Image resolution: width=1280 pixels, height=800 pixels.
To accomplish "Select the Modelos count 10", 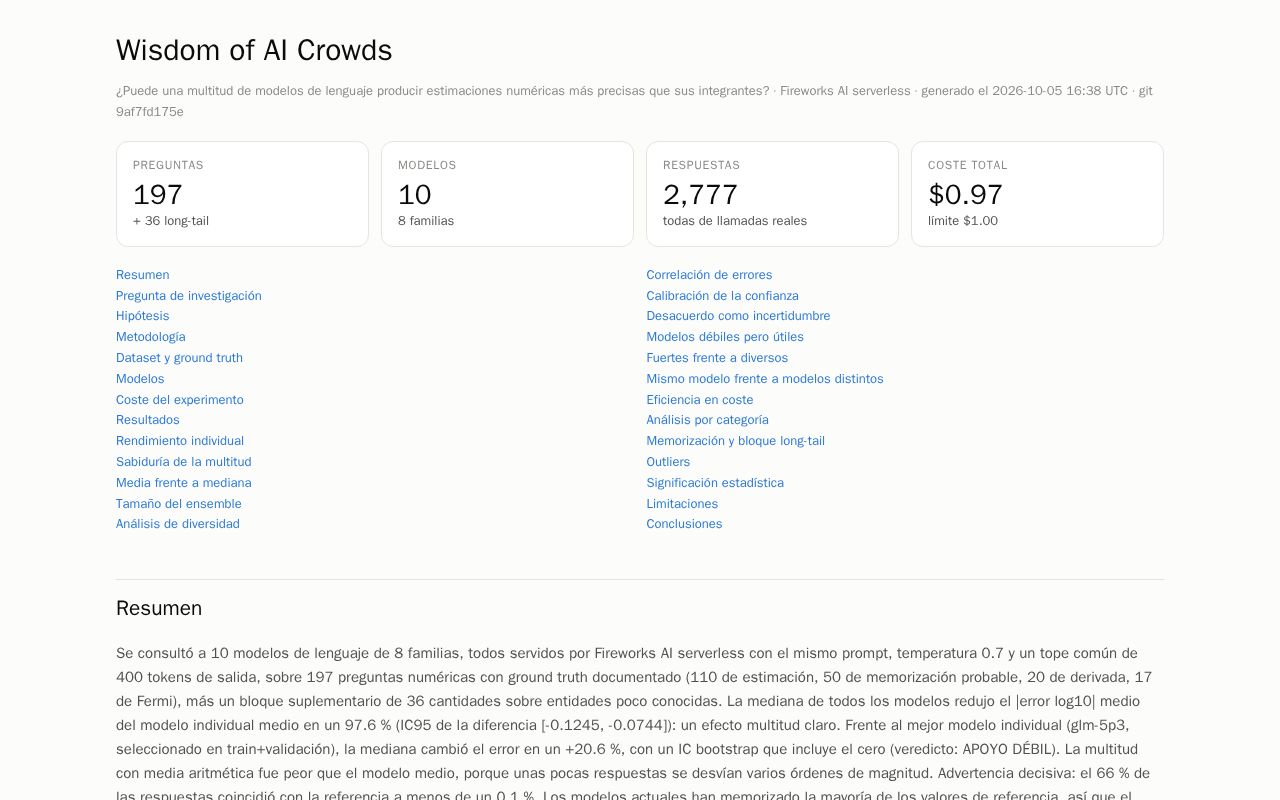I will [415, 194].
